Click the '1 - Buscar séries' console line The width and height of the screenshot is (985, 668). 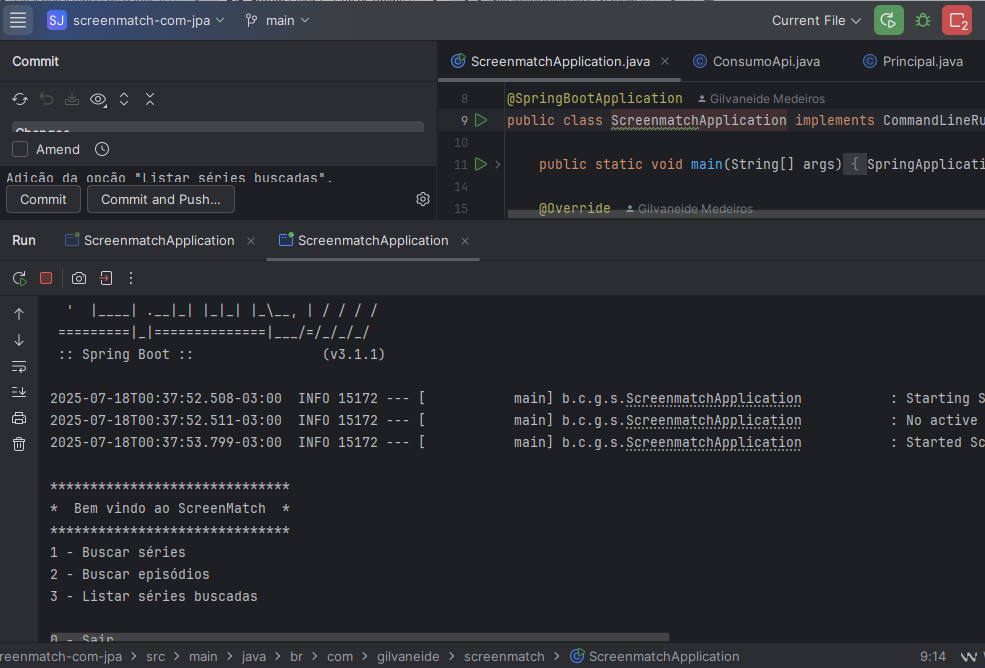[x=118, y=552]
